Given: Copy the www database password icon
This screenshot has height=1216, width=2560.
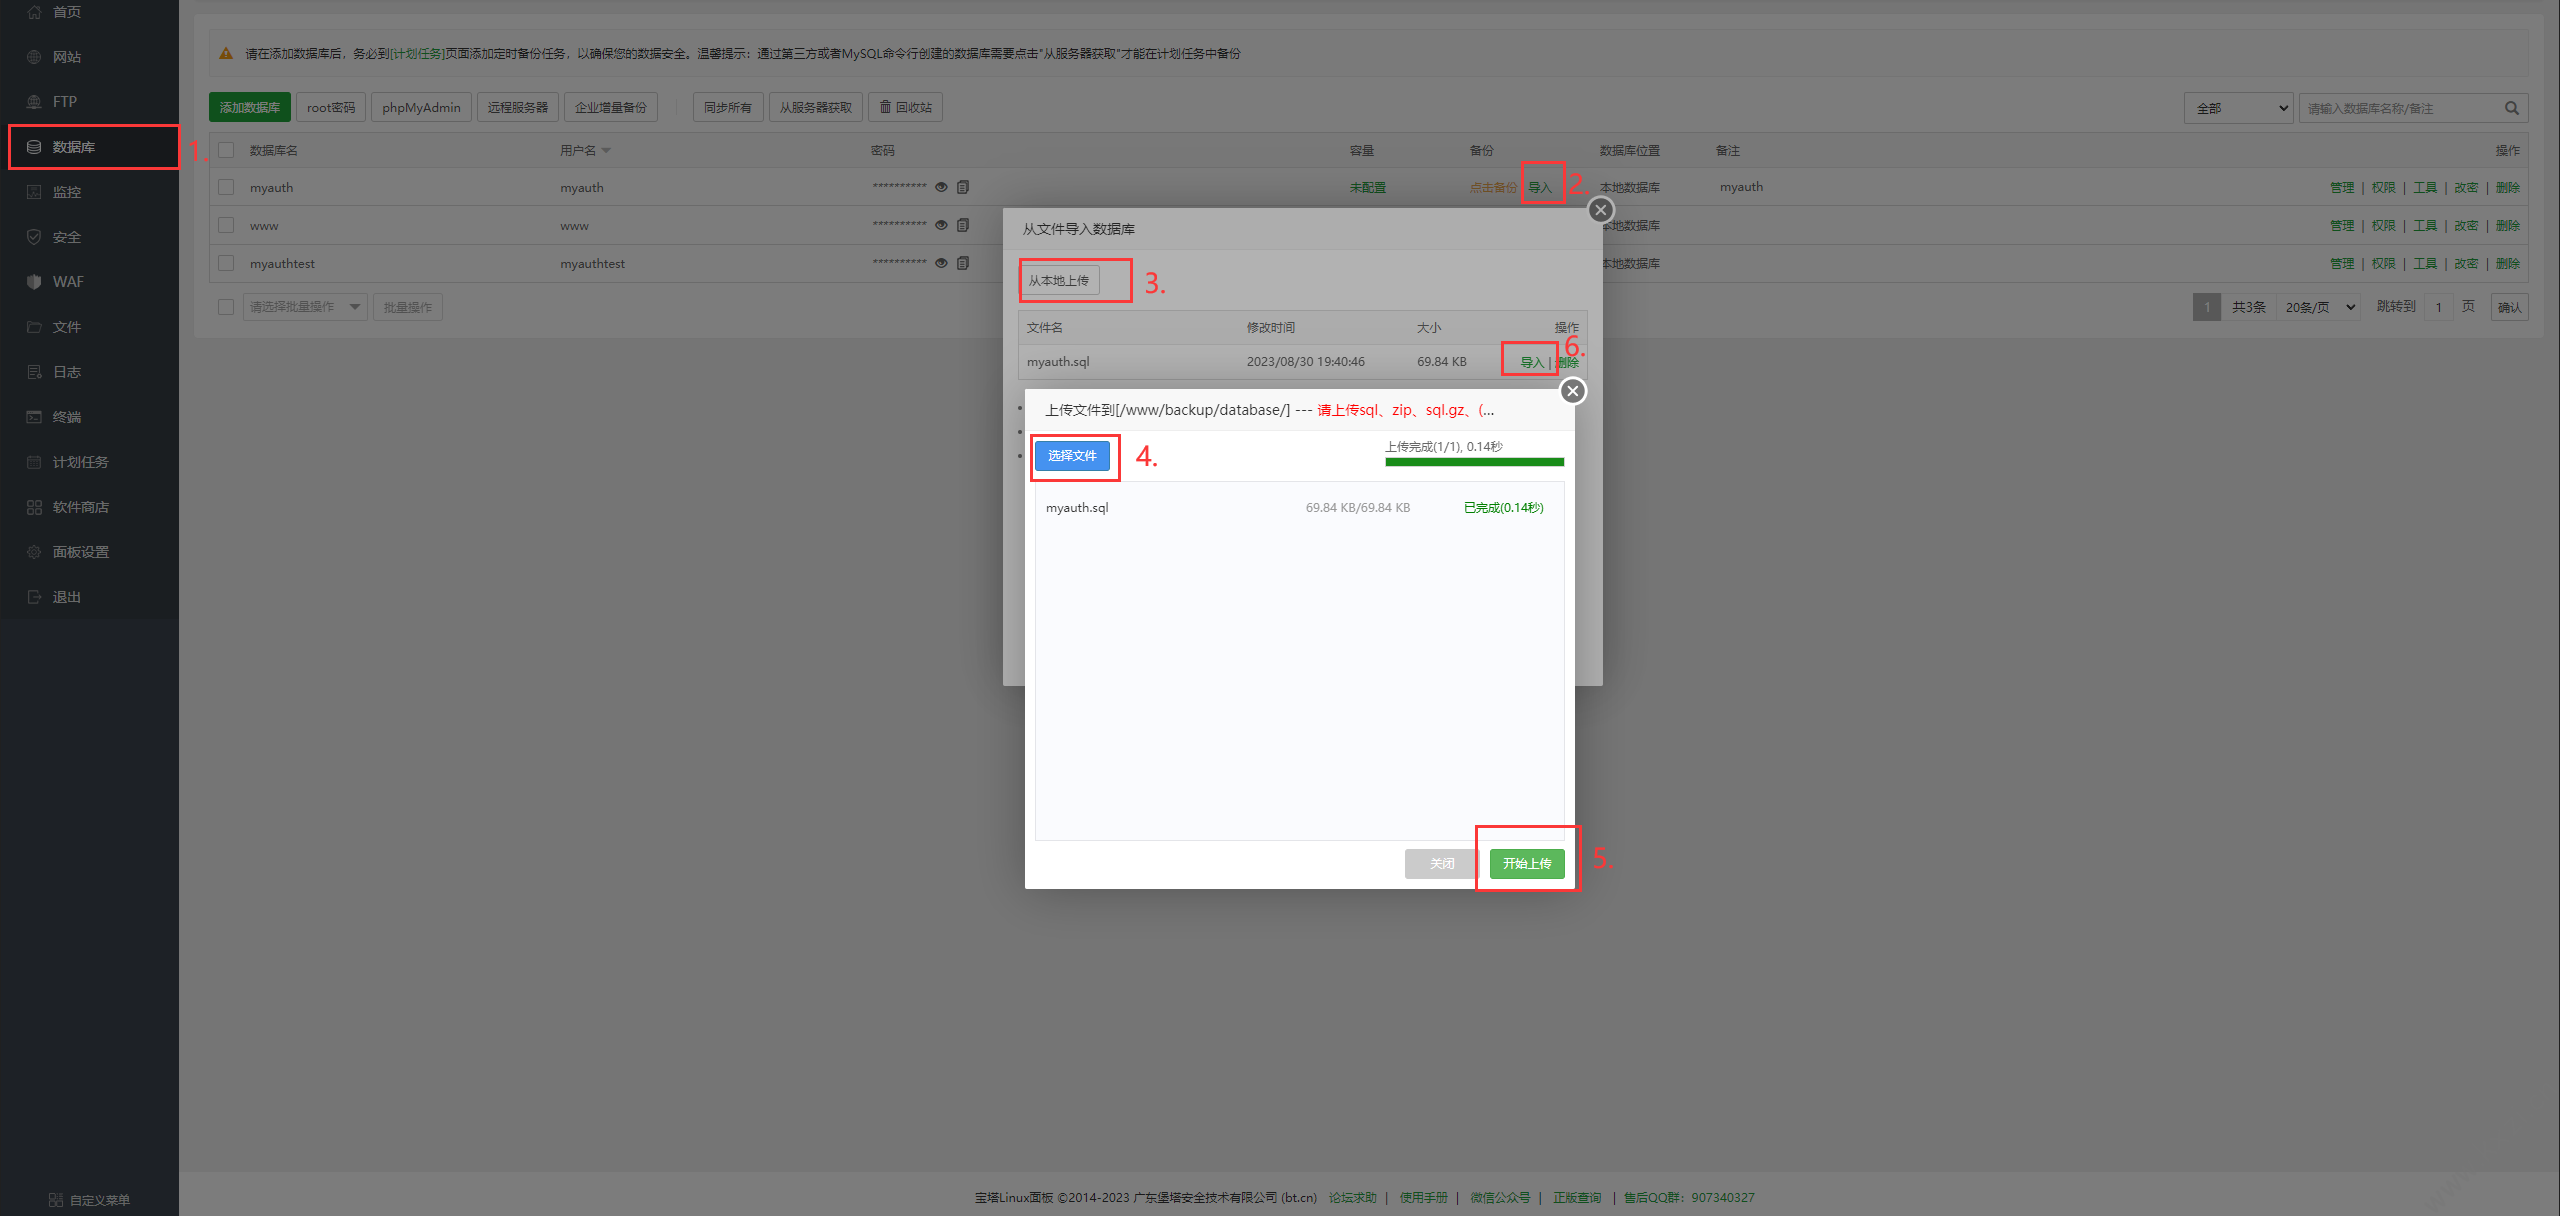Looking at the screenshot, I should pyautogui.click(x=963, y=225).
